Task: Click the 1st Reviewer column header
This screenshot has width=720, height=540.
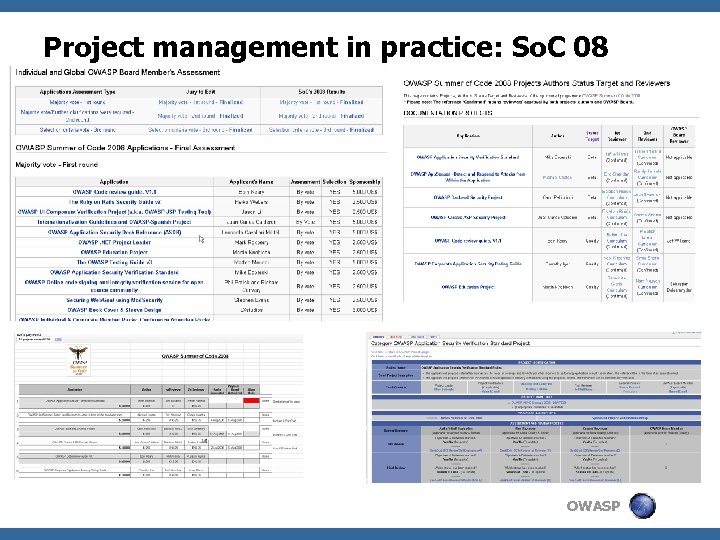Action: pyautogui.click(x=617, y=136)
